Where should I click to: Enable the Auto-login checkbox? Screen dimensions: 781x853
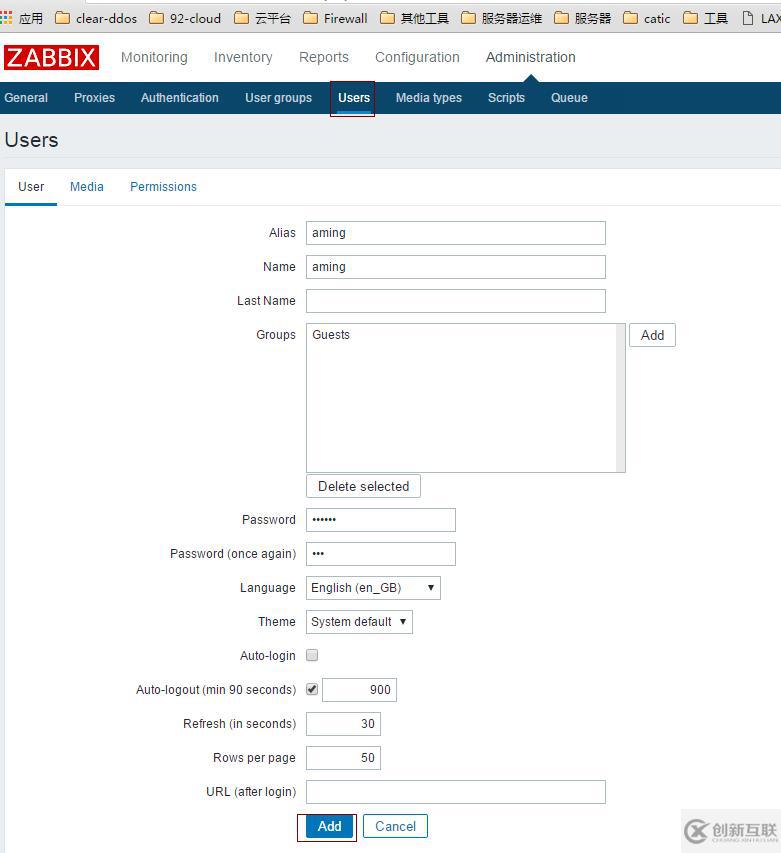point(312,656)
